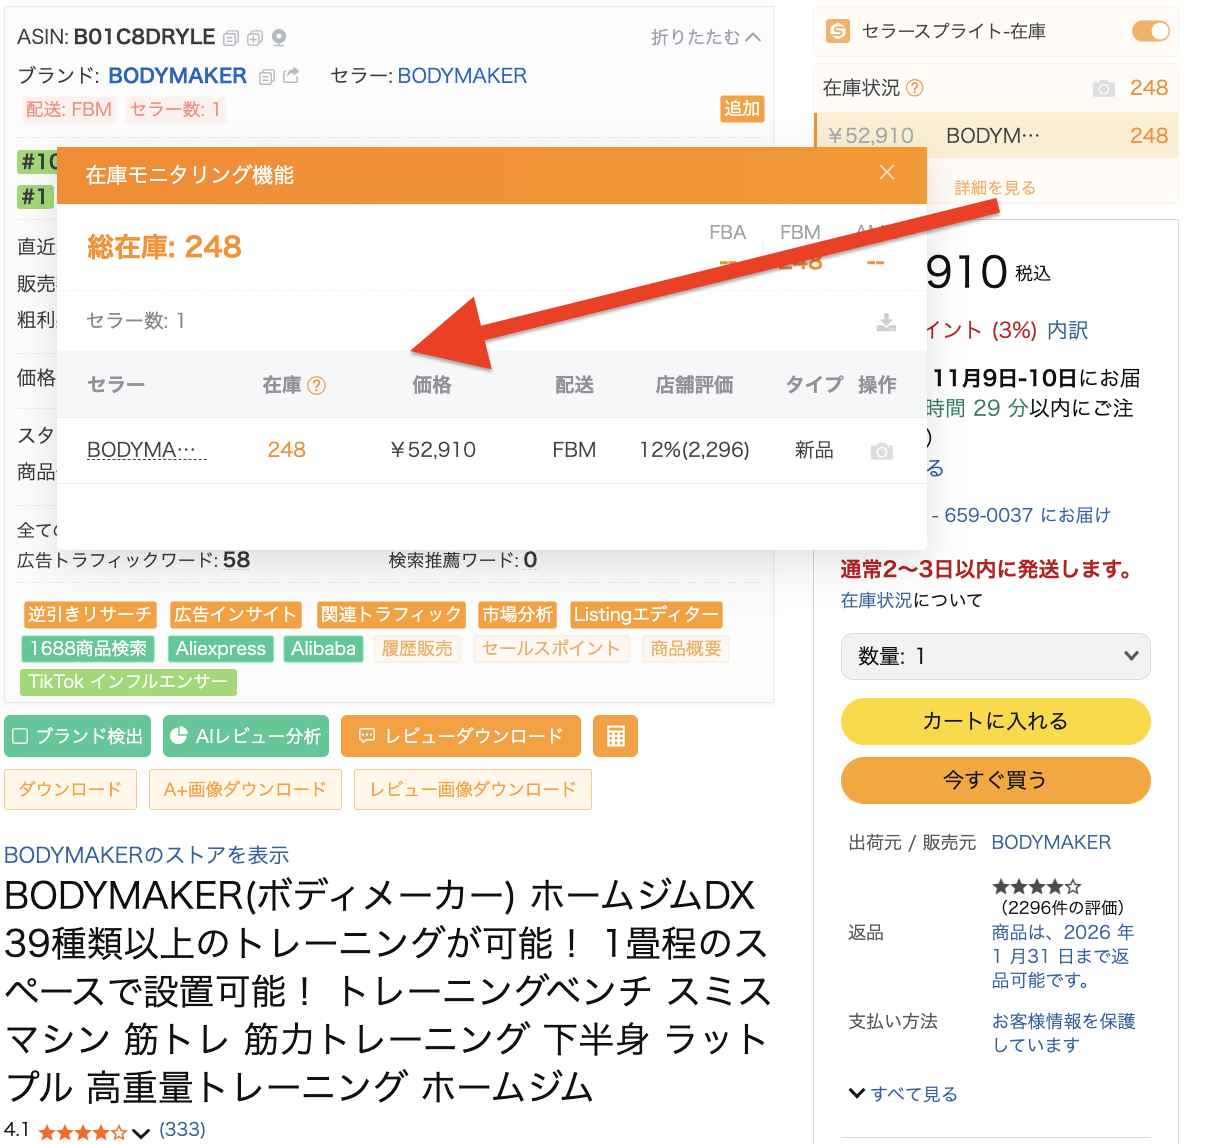
Task: Open the 数量 quantity dropdown
Action: 995,656
